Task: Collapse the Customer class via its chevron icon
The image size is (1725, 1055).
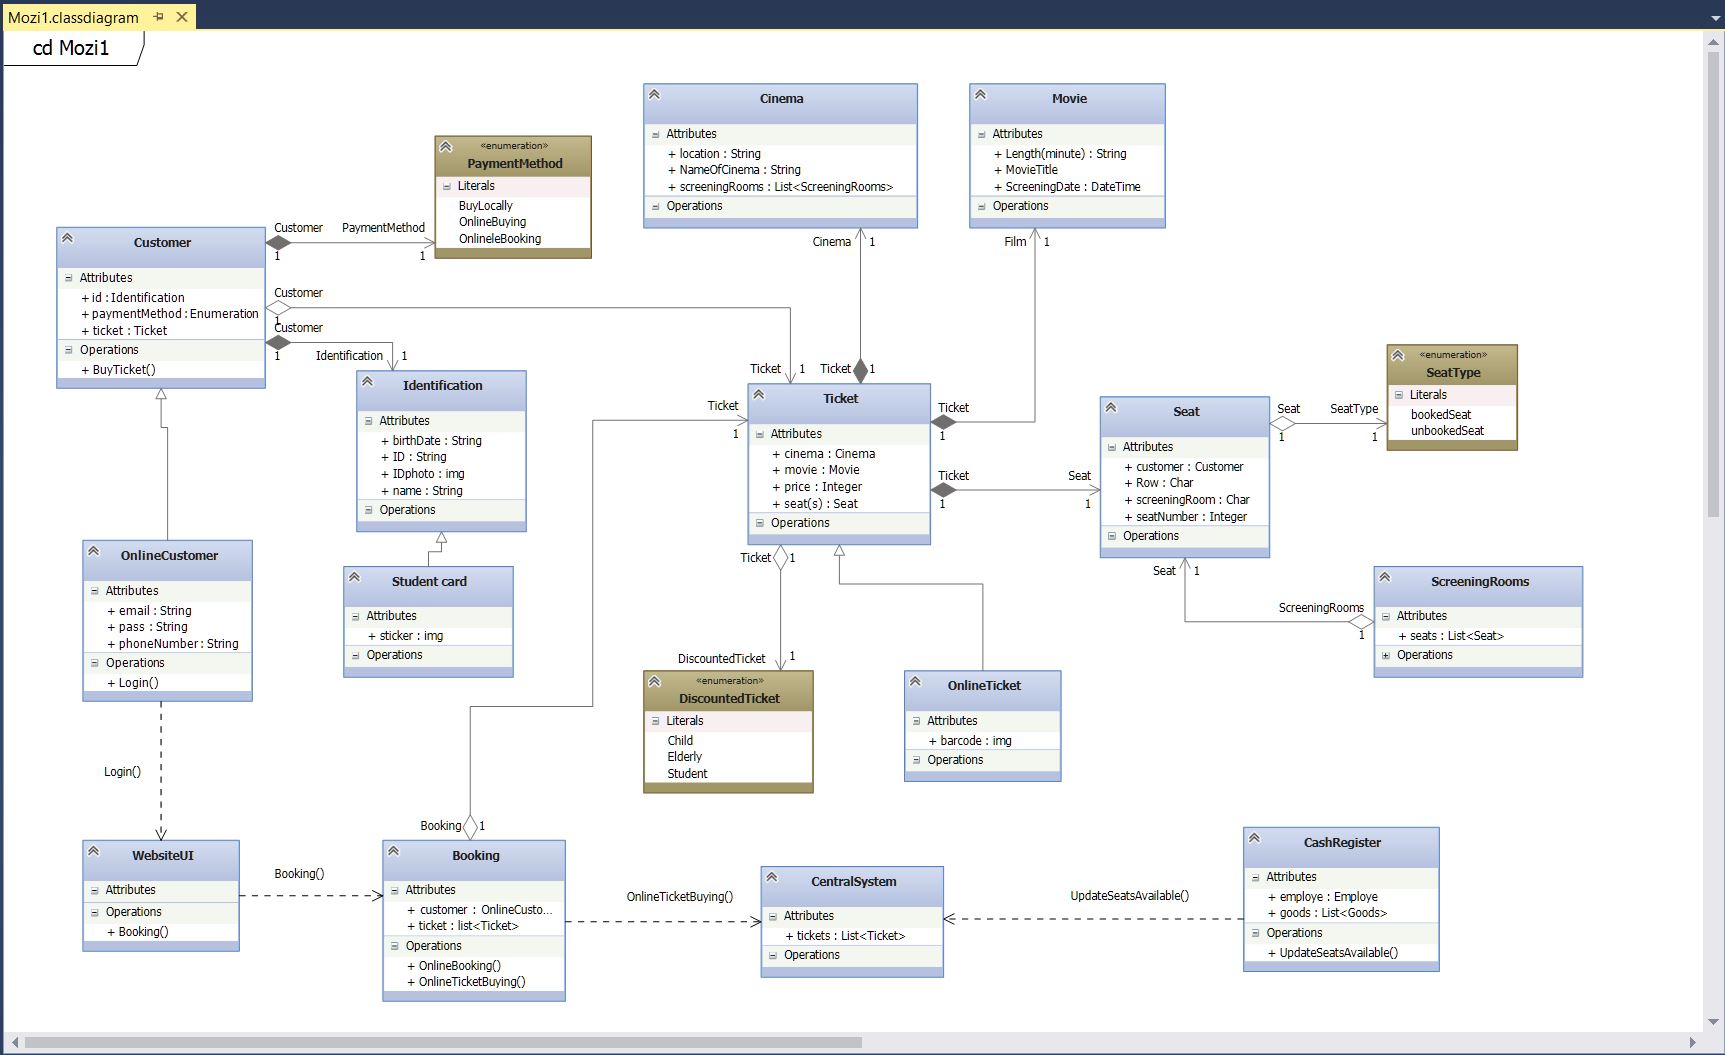Action: [68, 237]
